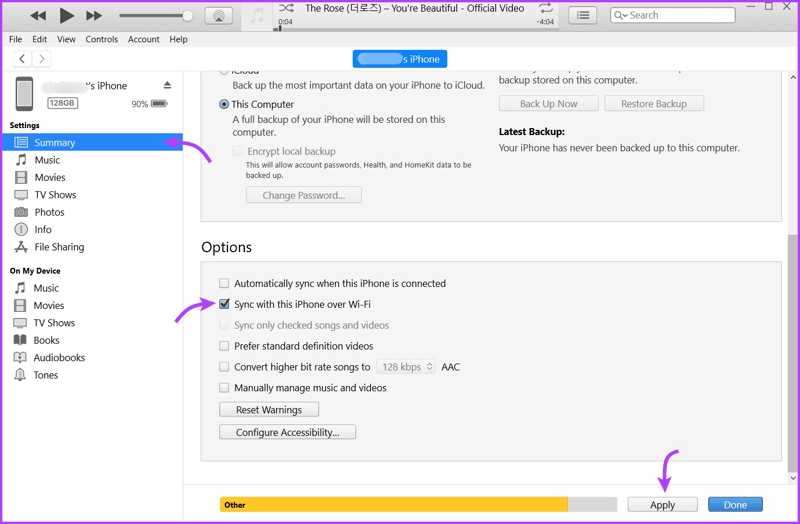The width and height of the screenshot is (800, 524).
Task: Select the This Computer backup radio button
Action: (224, 104)
